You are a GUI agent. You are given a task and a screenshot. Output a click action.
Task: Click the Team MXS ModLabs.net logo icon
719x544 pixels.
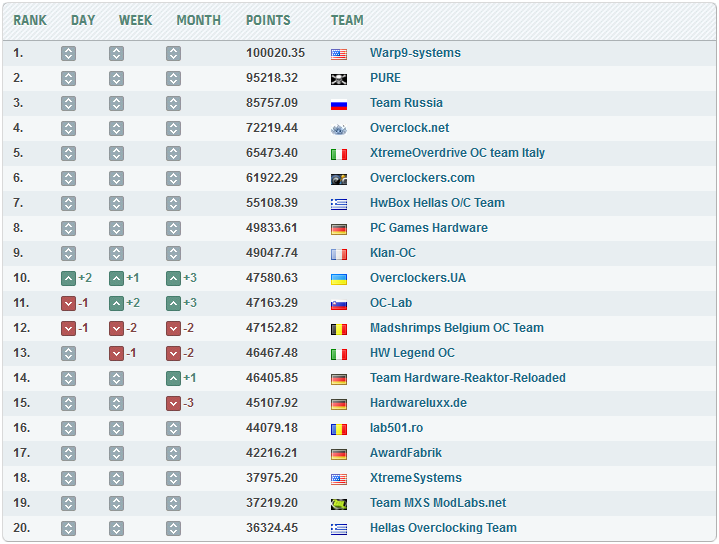[x=339, y=504]
